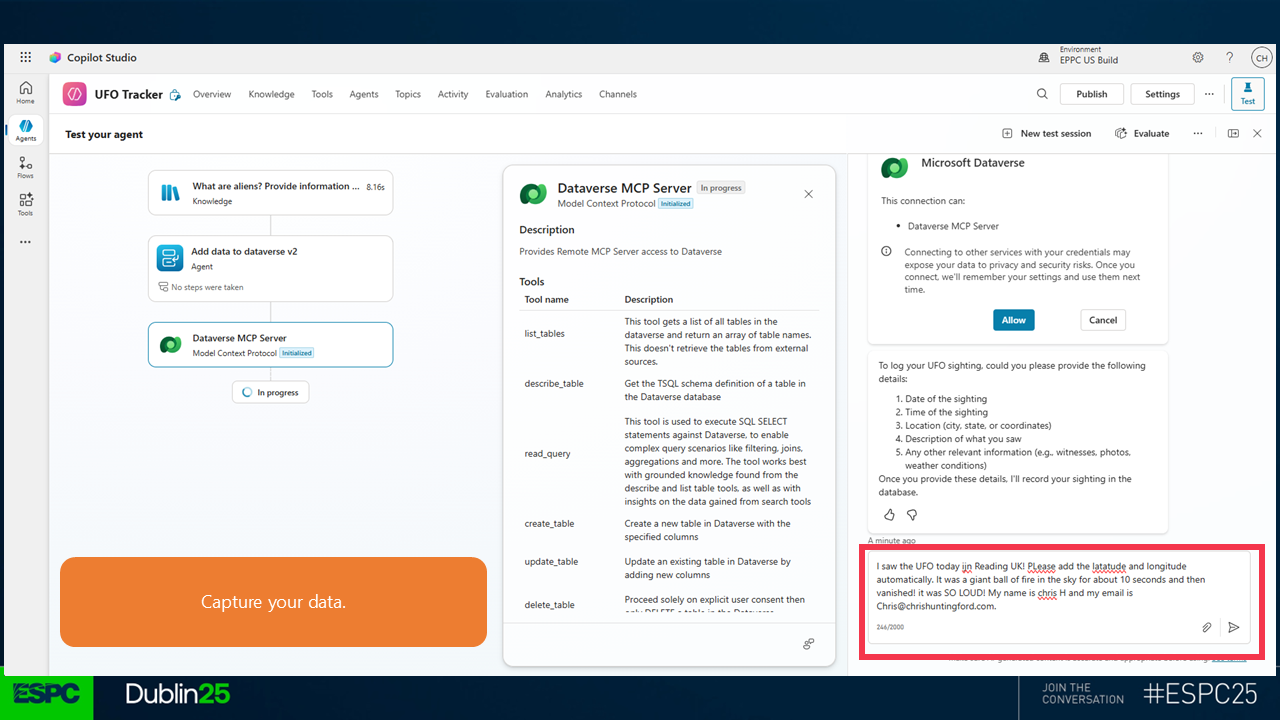The image size is (1280, 720).
Task: Open Tools in left sidebar
Action: point(25,204)
